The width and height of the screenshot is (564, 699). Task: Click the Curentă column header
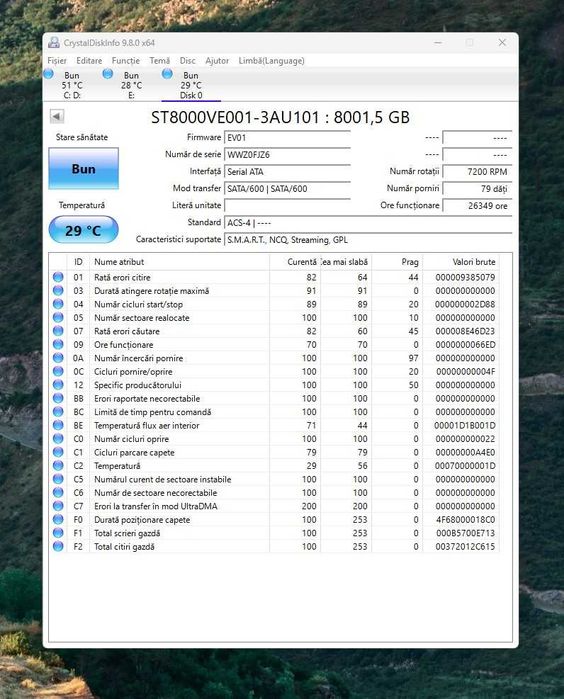pyautogui.click(x=295, y=262)
